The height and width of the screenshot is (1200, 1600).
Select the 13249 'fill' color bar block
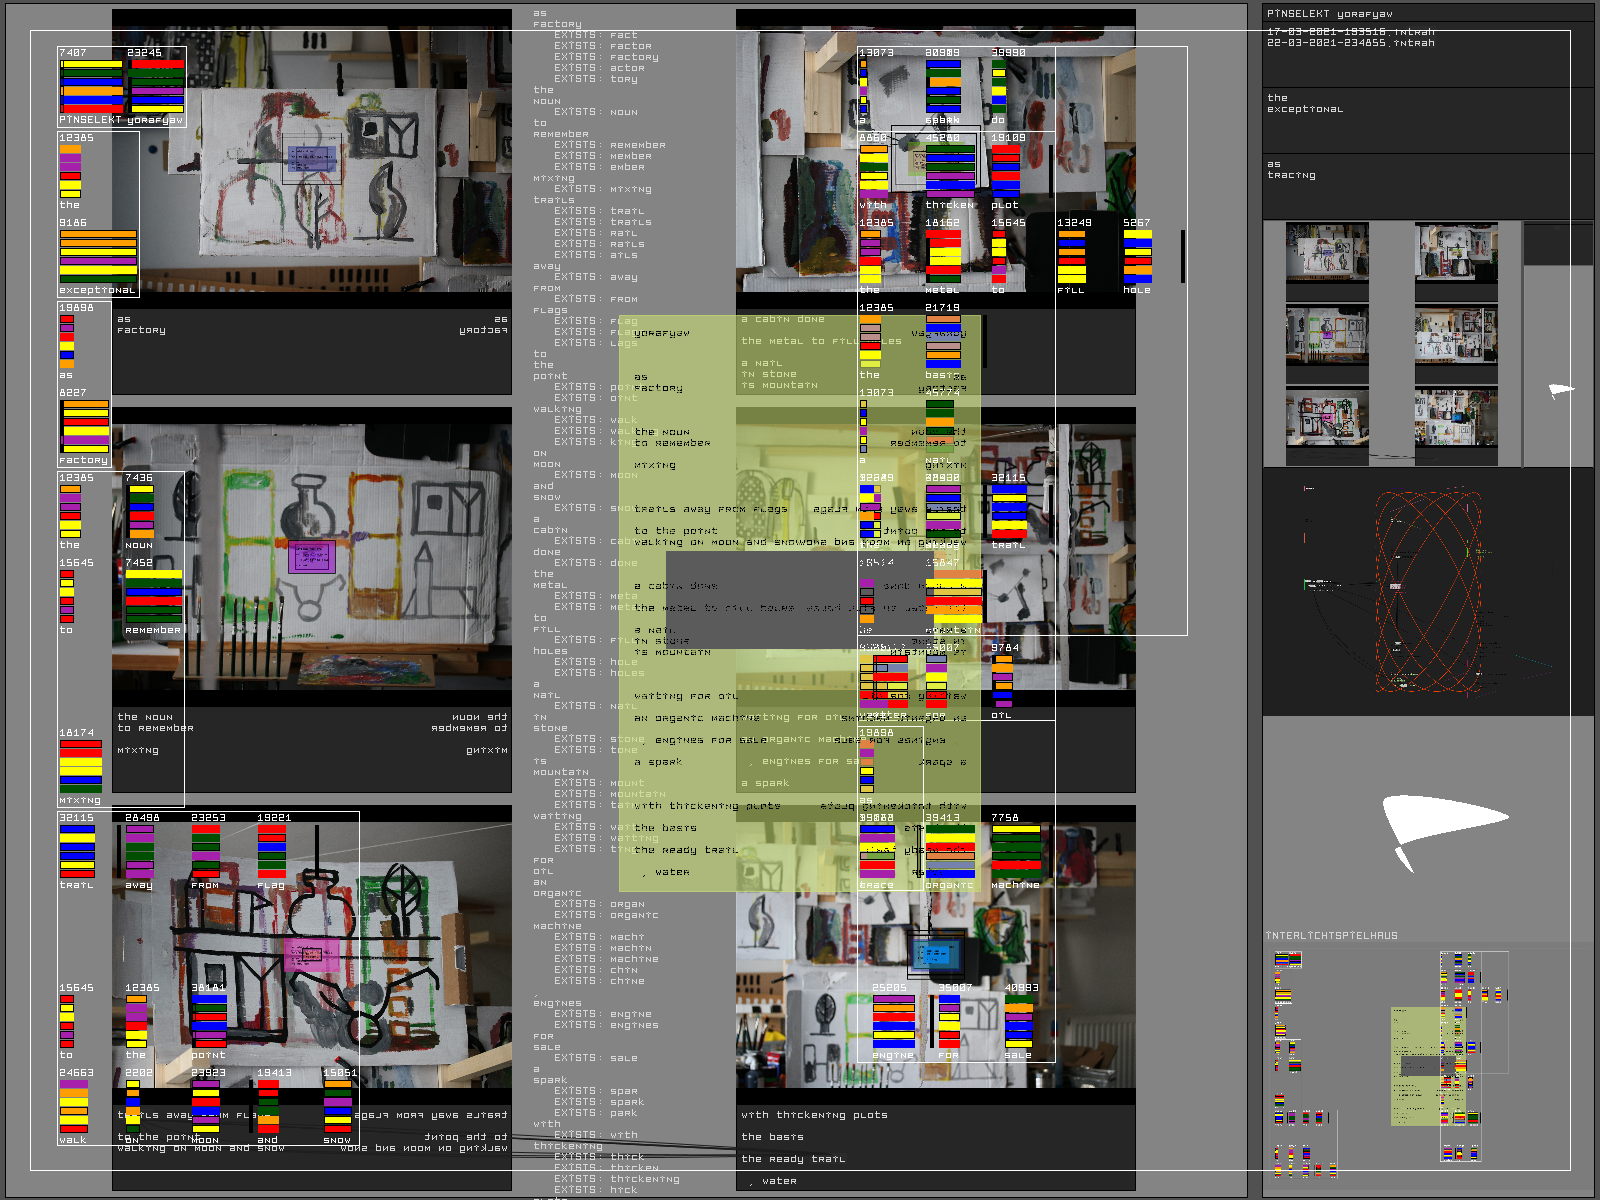1071,257
